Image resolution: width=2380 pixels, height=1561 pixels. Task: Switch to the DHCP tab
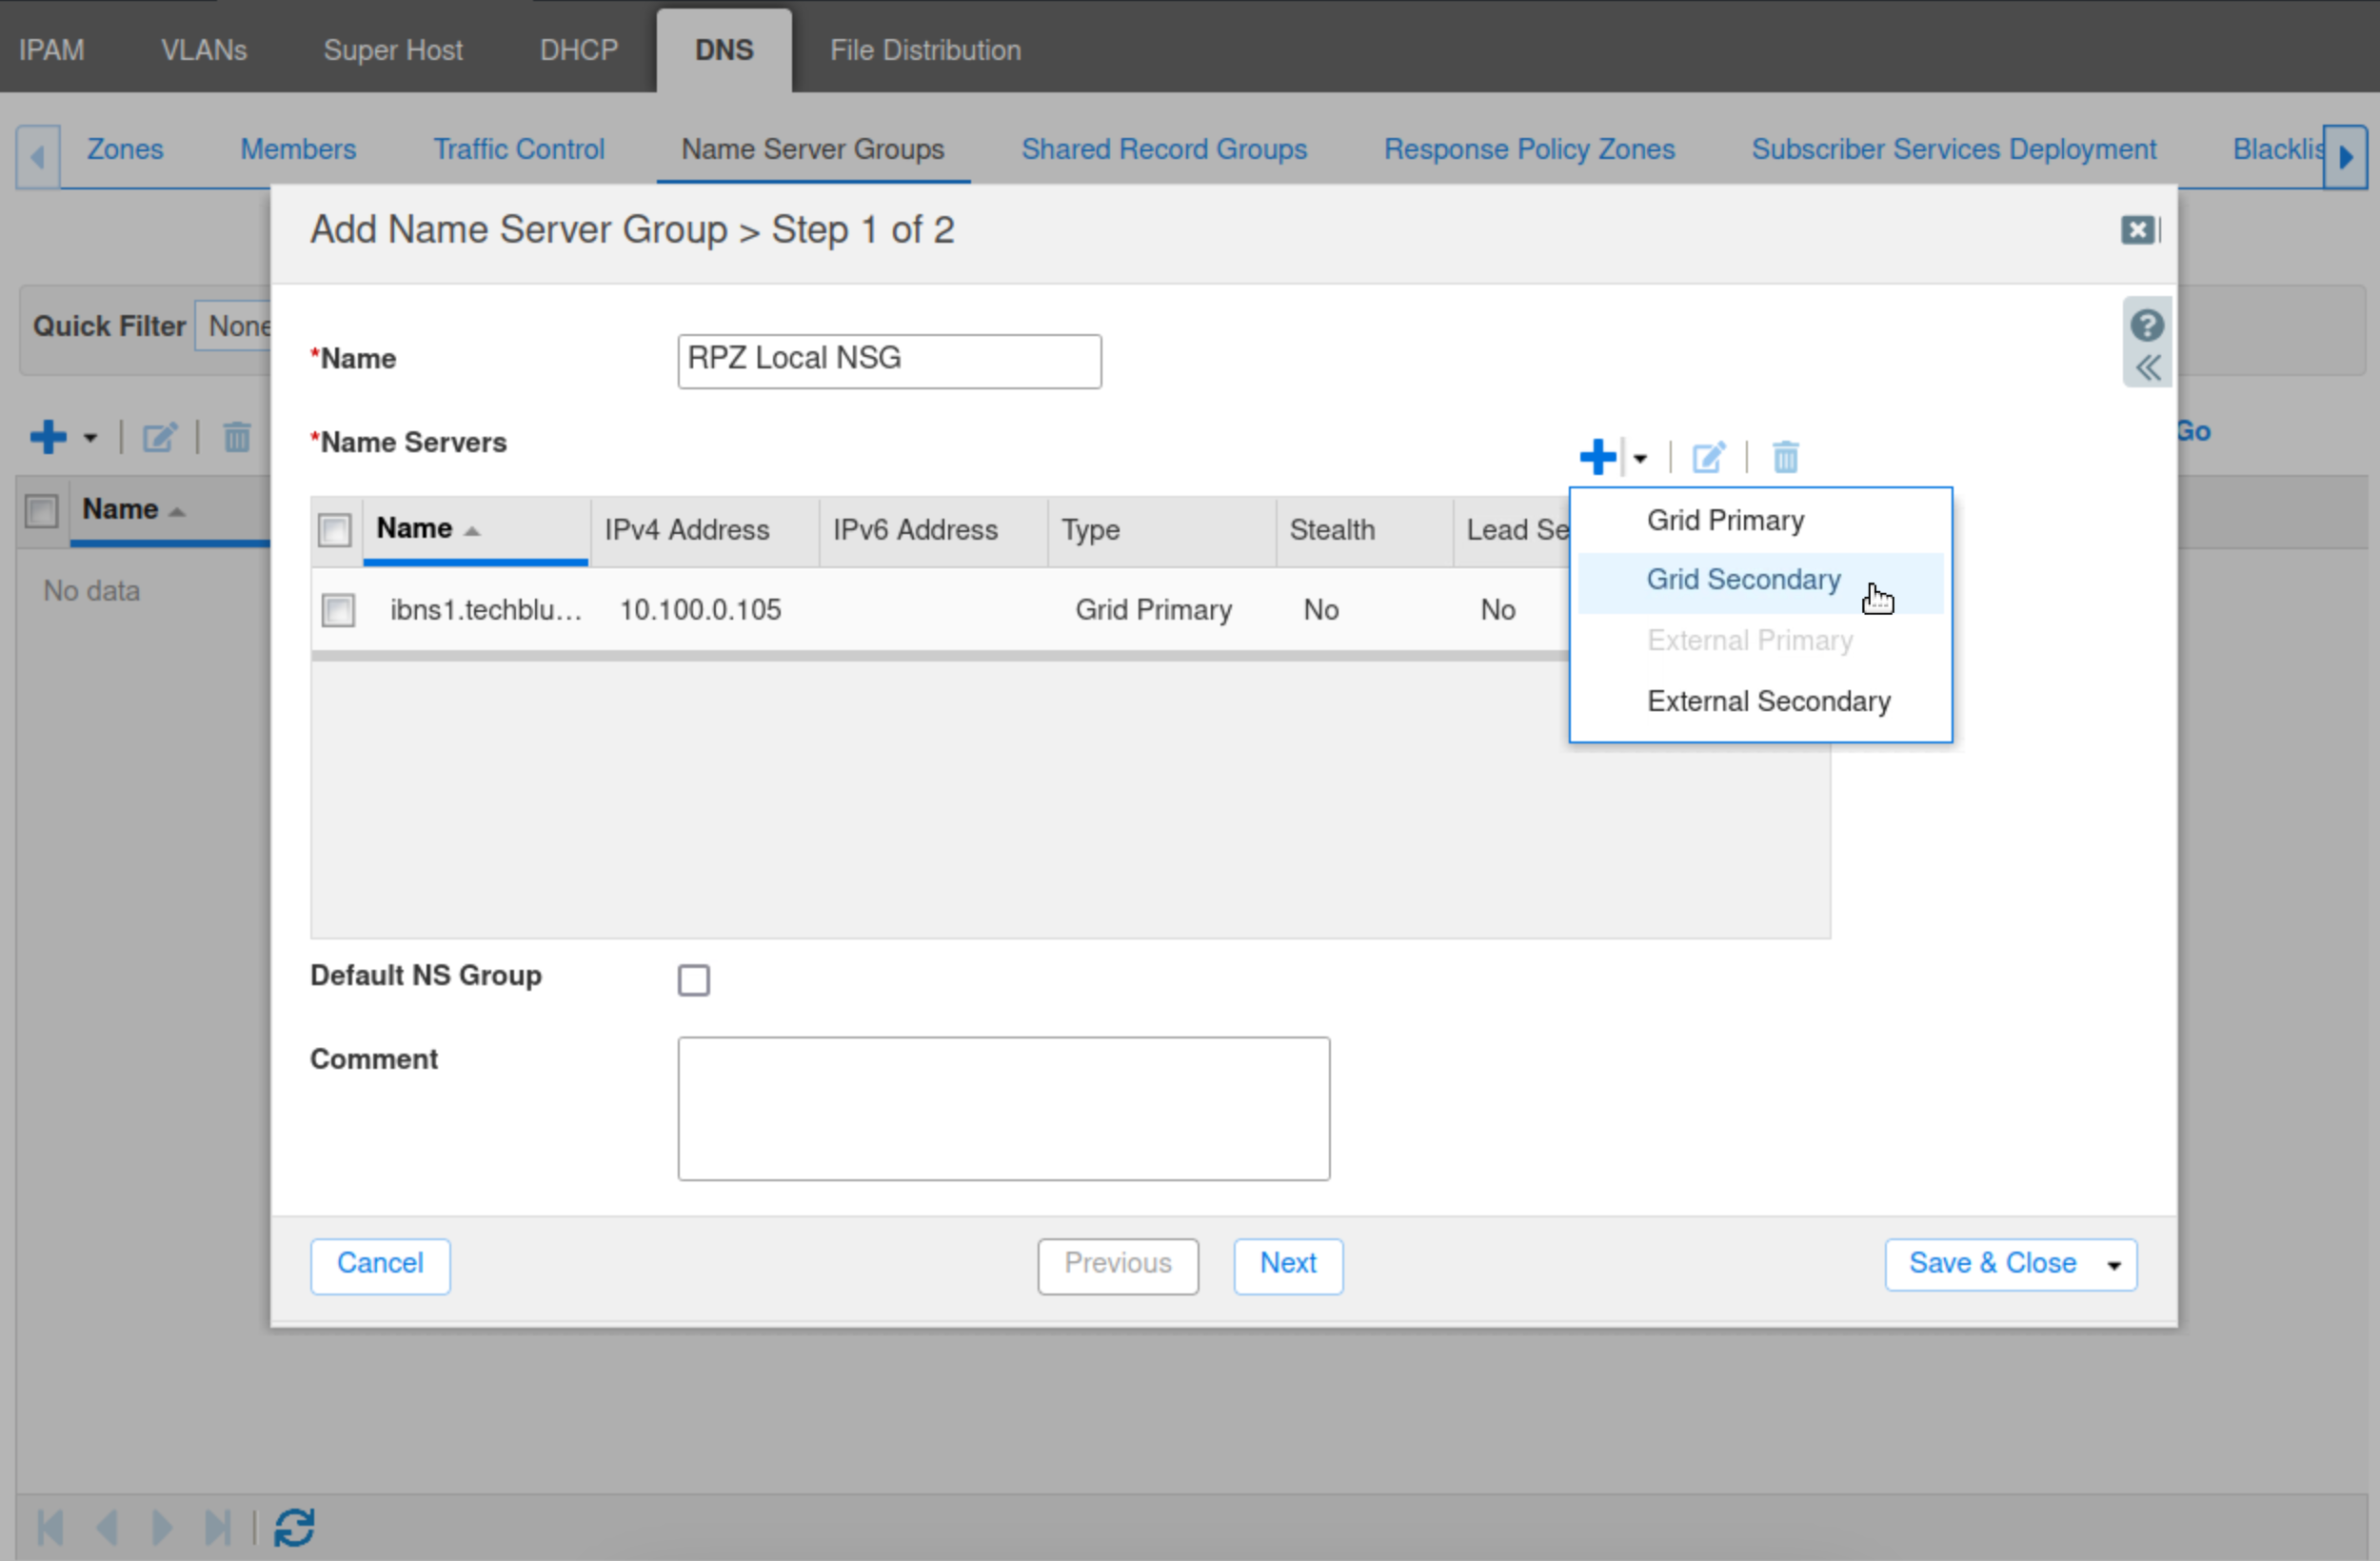[578, 50]
